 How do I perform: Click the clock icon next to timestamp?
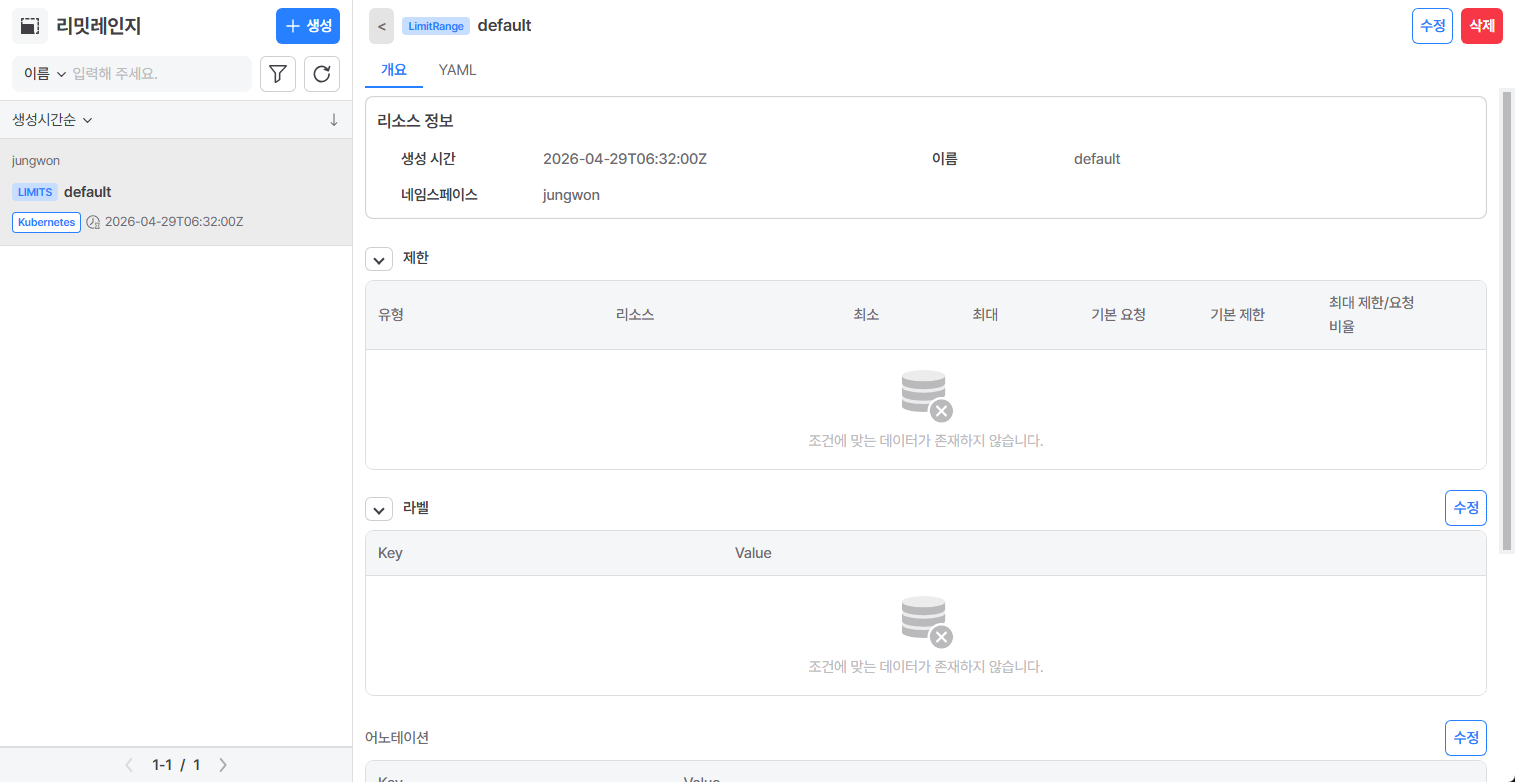point(93,222)
